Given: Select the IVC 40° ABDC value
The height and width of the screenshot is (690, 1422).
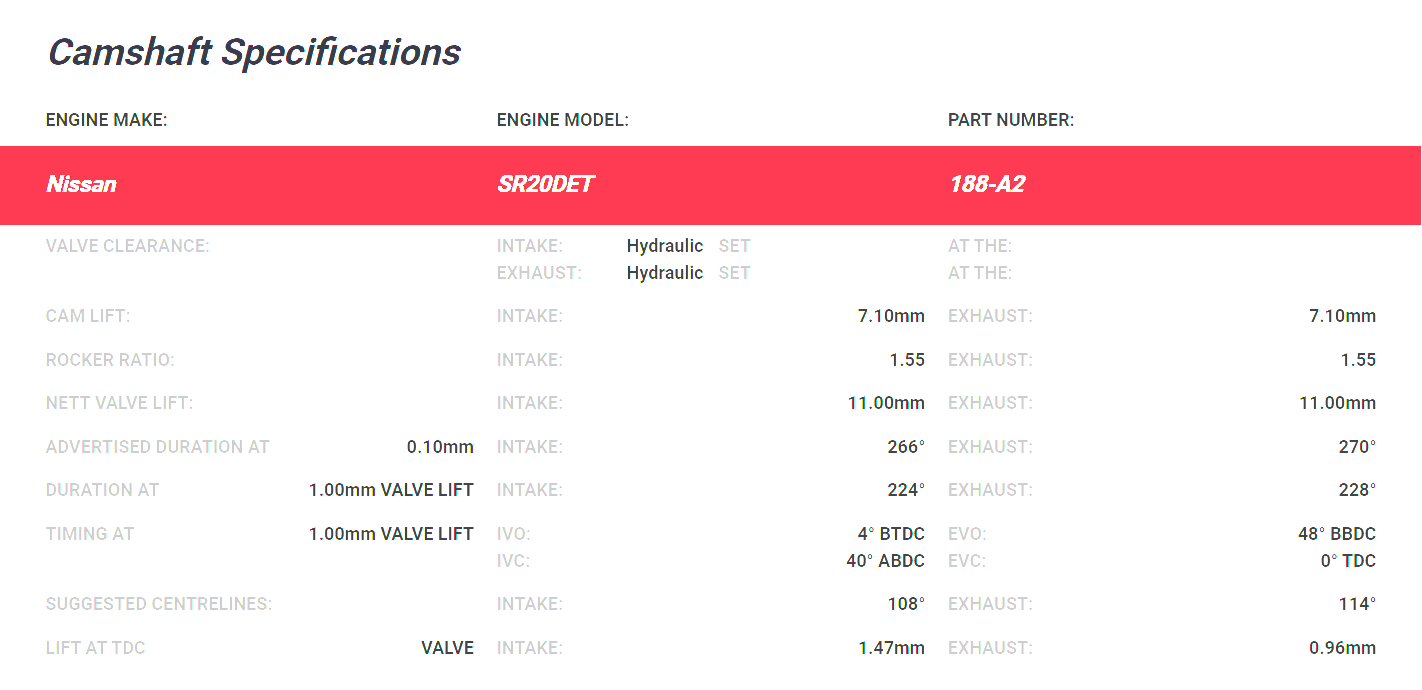Looking at the screenshot, I should (x=886, y=561).
